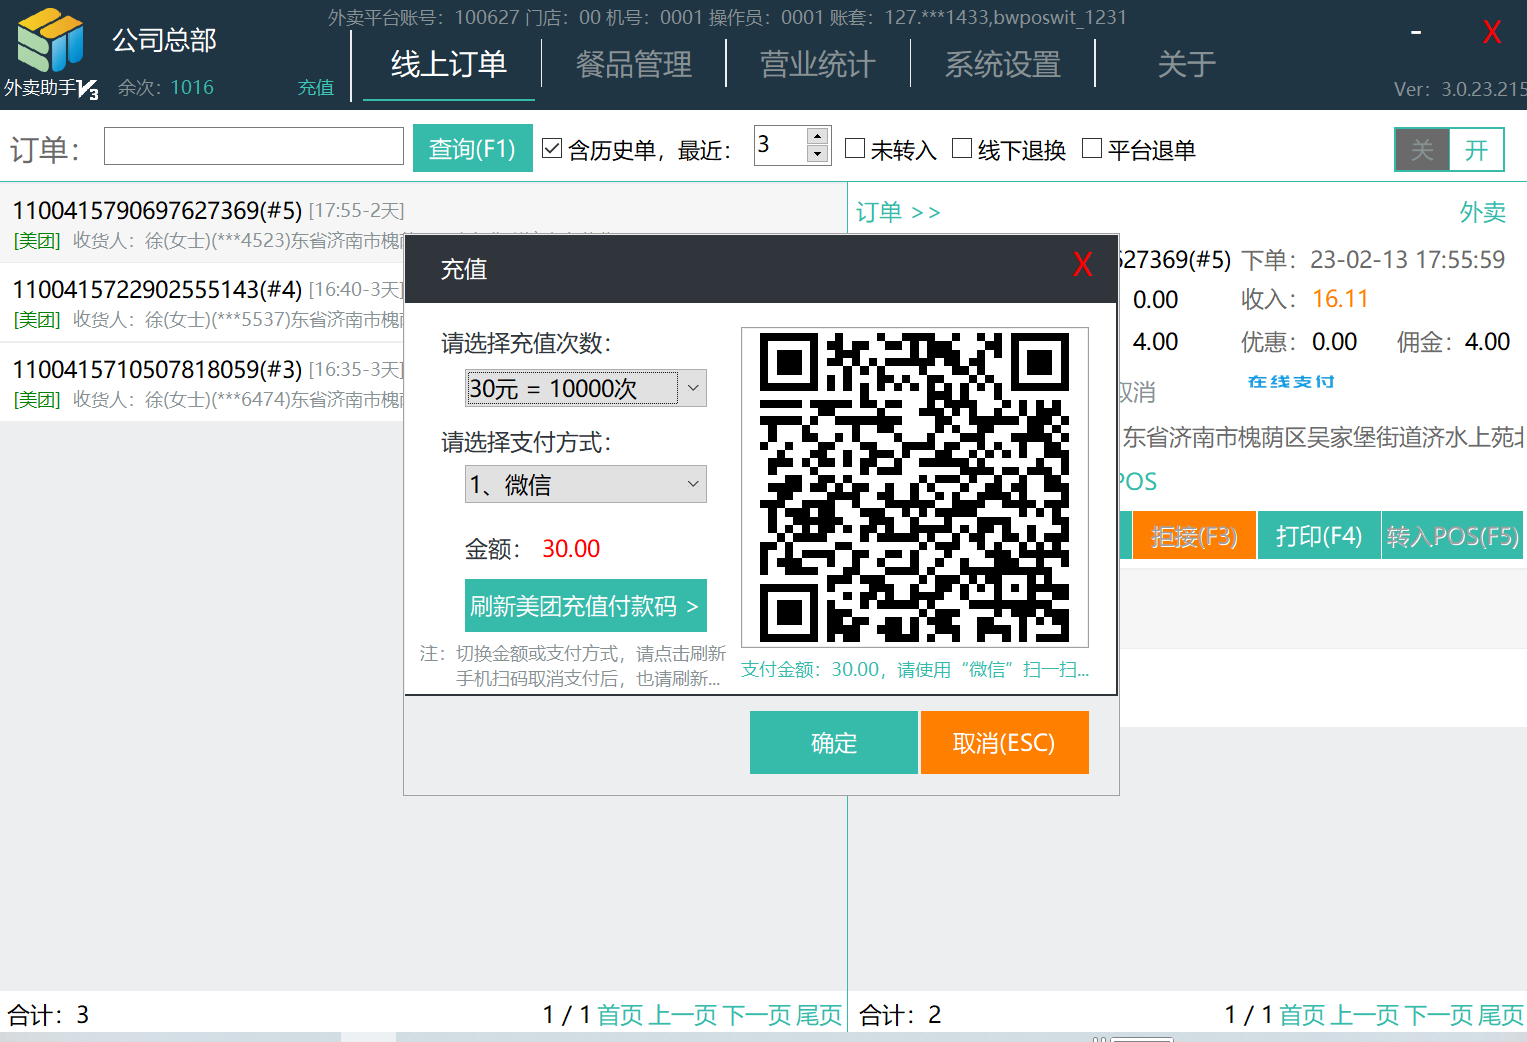1527x1042 pixels.
Task: Click the 转入POS(F5) button
Action: click(1453, 536)
